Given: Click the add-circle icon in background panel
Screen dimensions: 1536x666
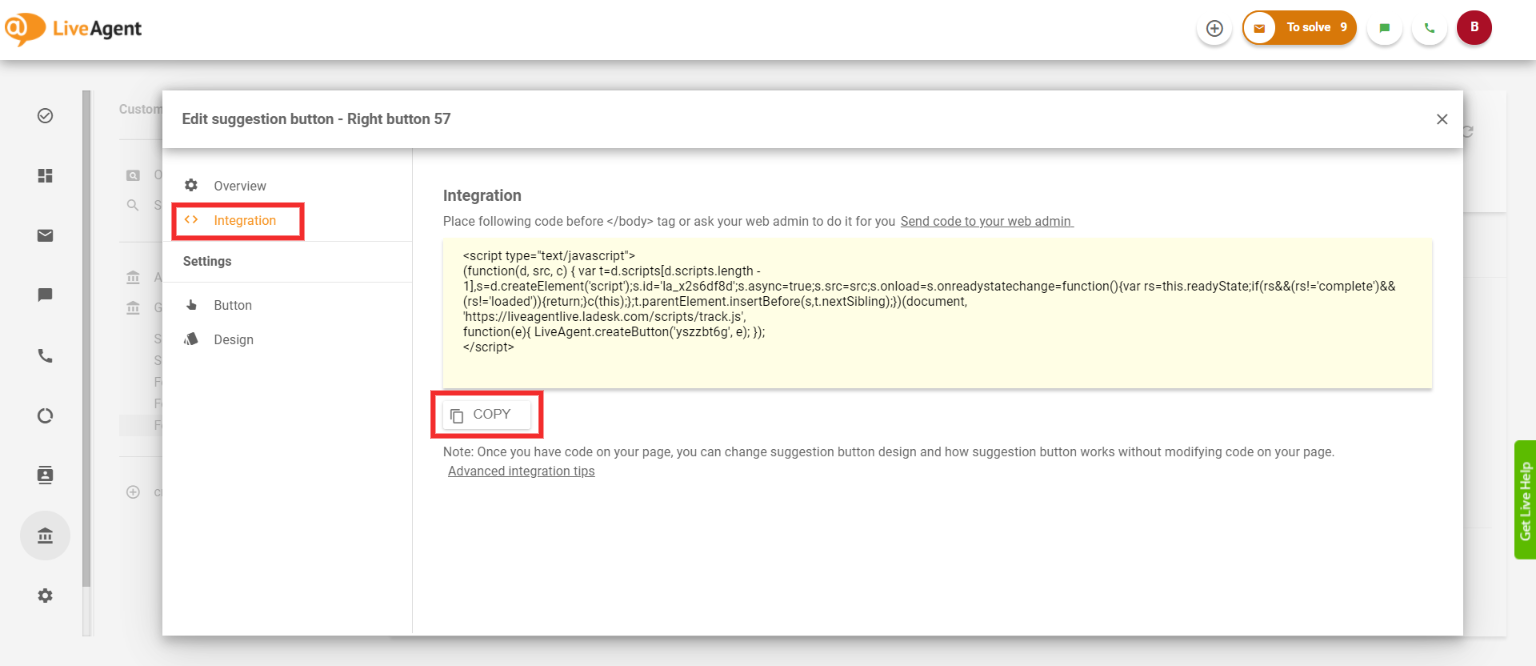Looking at the screenshot, I should pos(133,492).
